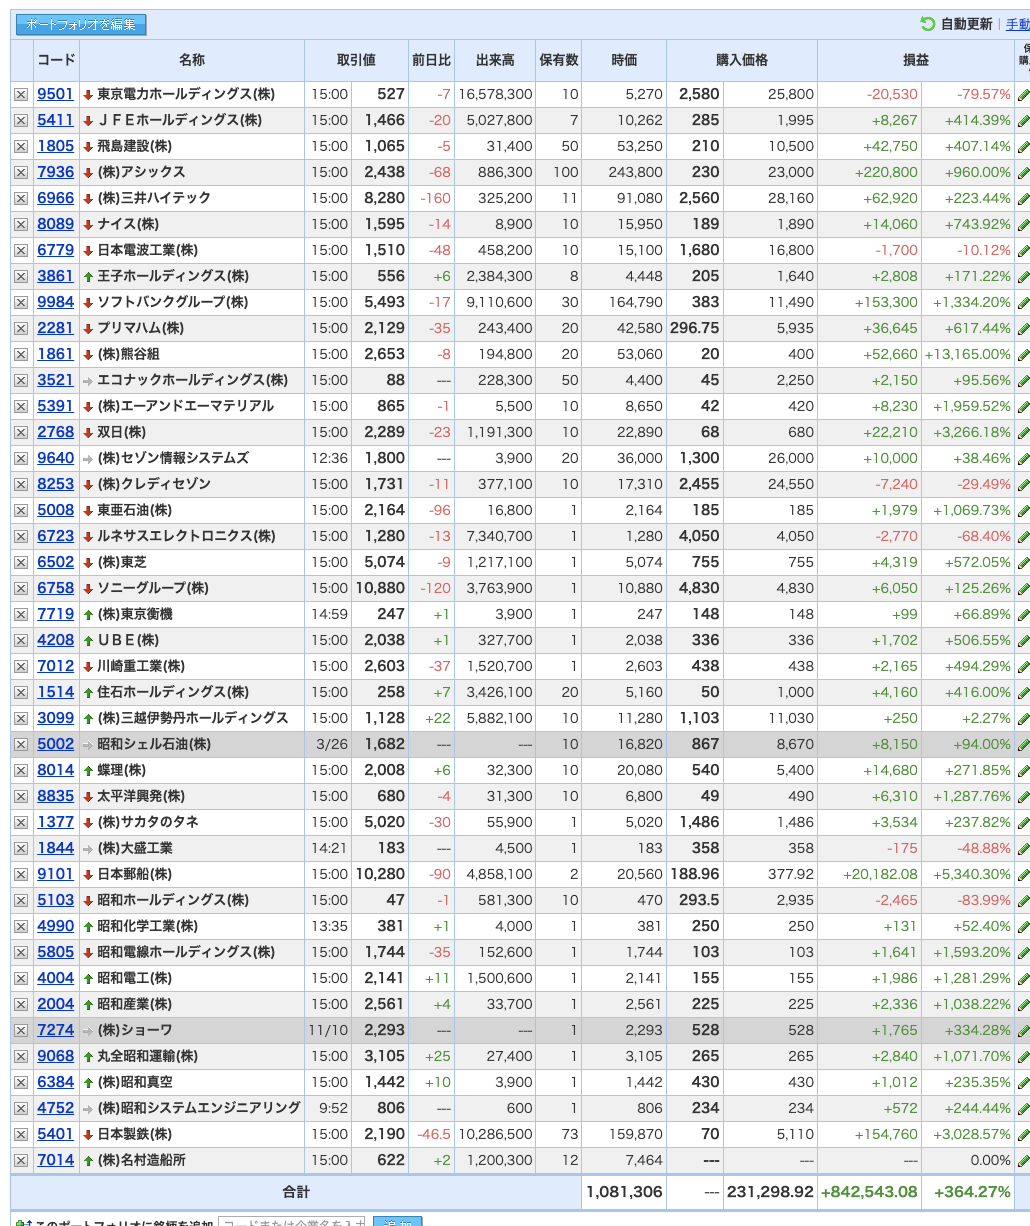This screenshot has width=1030, height=1226.
Task: Edit holdings with pencil icon for 東京電力 row
Action: click(x=1023, y=95)
